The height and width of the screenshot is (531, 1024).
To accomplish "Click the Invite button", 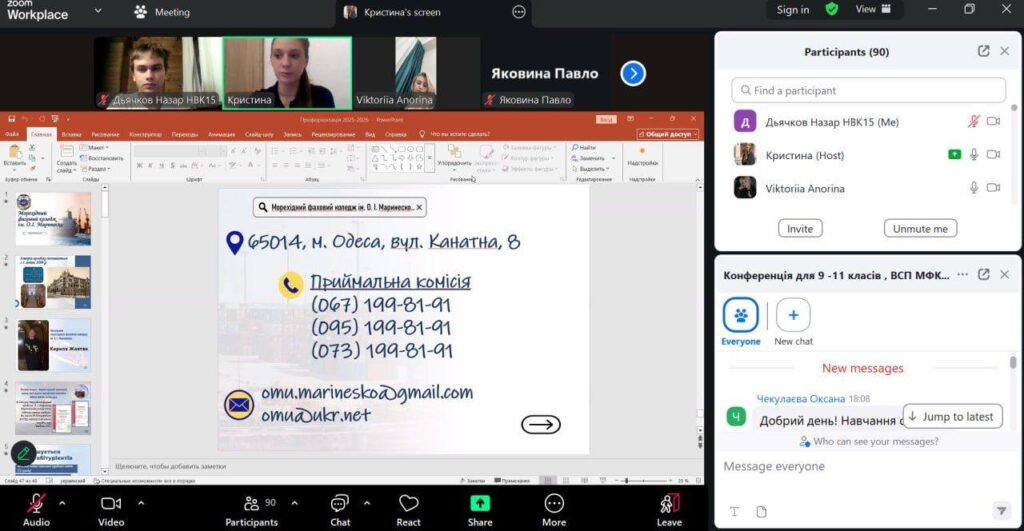I will pyautogui.click(x=800, y=228).
